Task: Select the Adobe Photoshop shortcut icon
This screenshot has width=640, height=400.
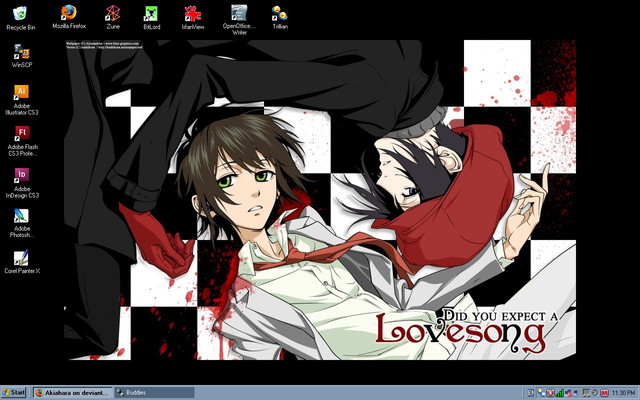Action: click(21, 223)
